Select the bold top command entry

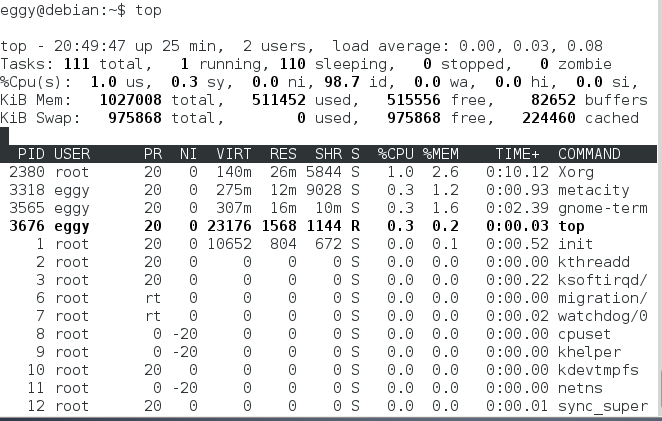(571, 226)
